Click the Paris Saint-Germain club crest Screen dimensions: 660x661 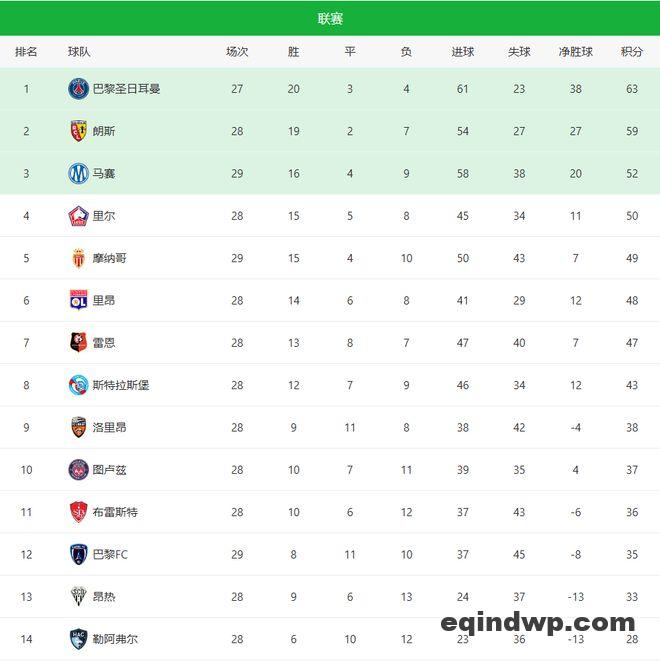coord(78,89)
